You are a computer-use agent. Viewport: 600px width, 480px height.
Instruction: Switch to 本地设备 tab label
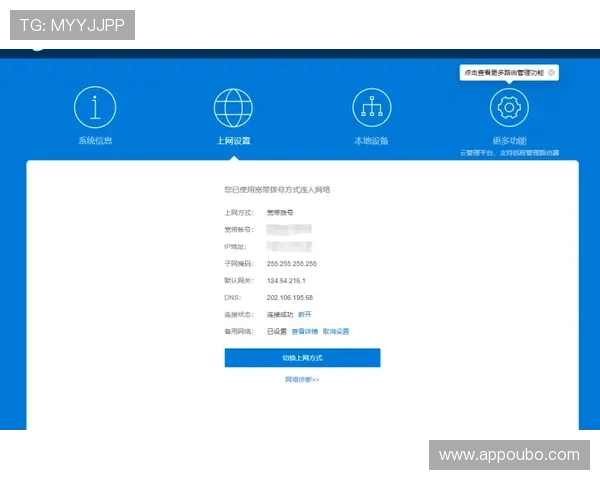(371, 141)
